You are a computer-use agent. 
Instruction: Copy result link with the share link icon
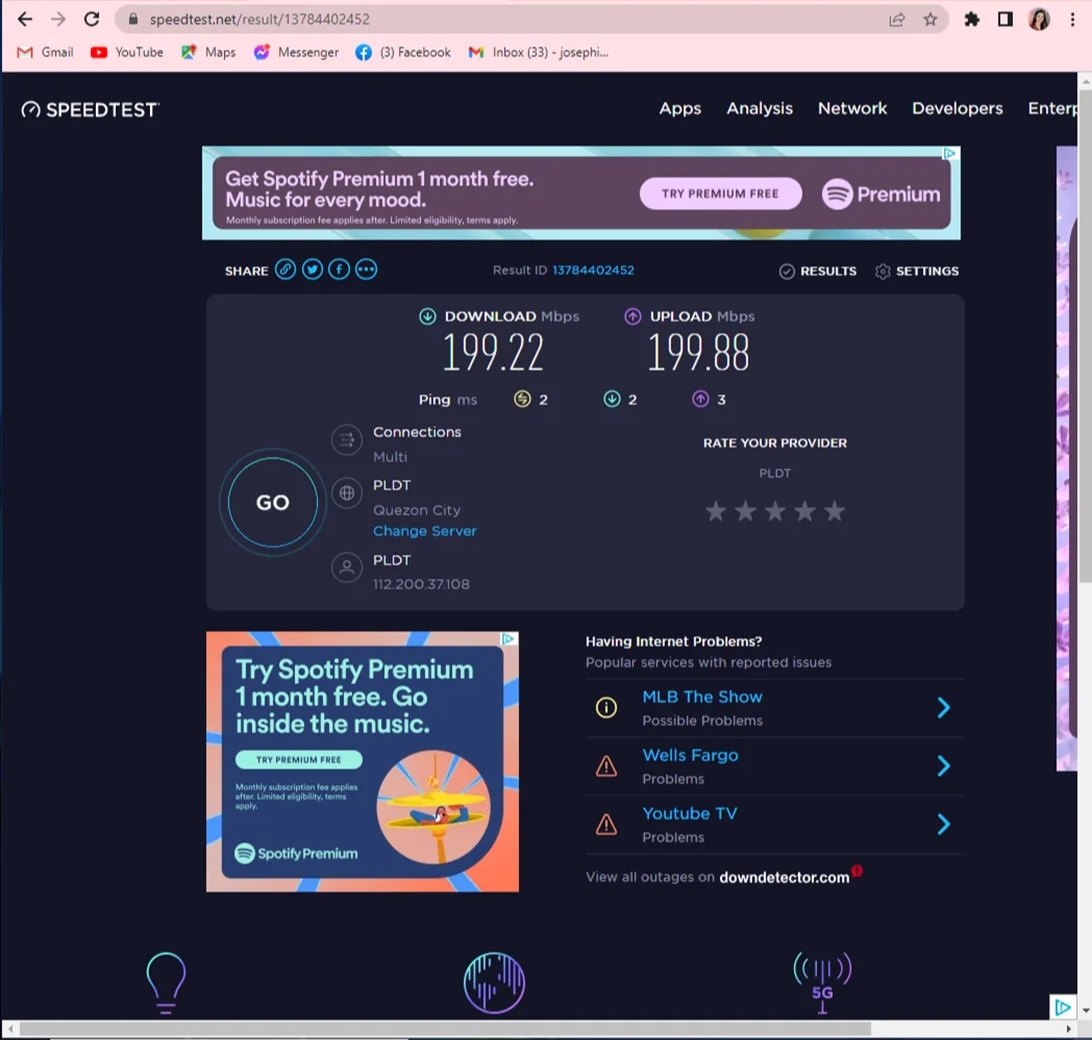pos(286,270)
